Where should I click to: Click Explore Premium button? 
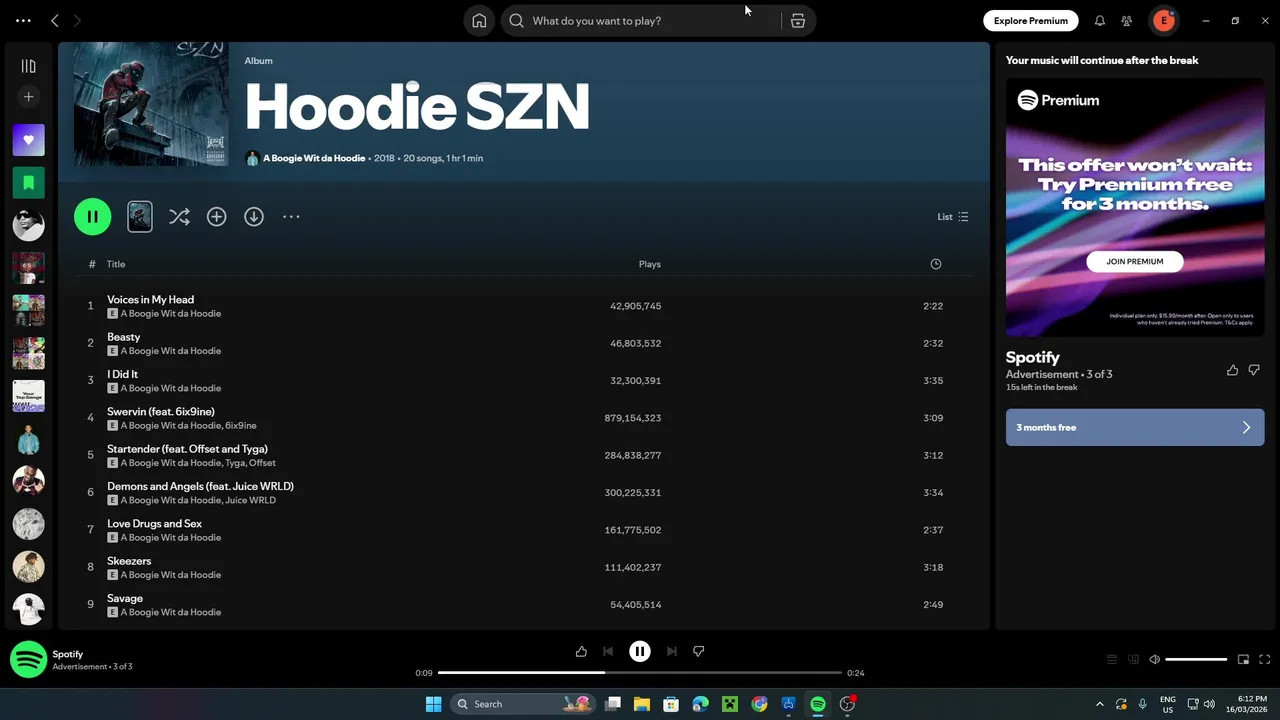(1030, 21)
